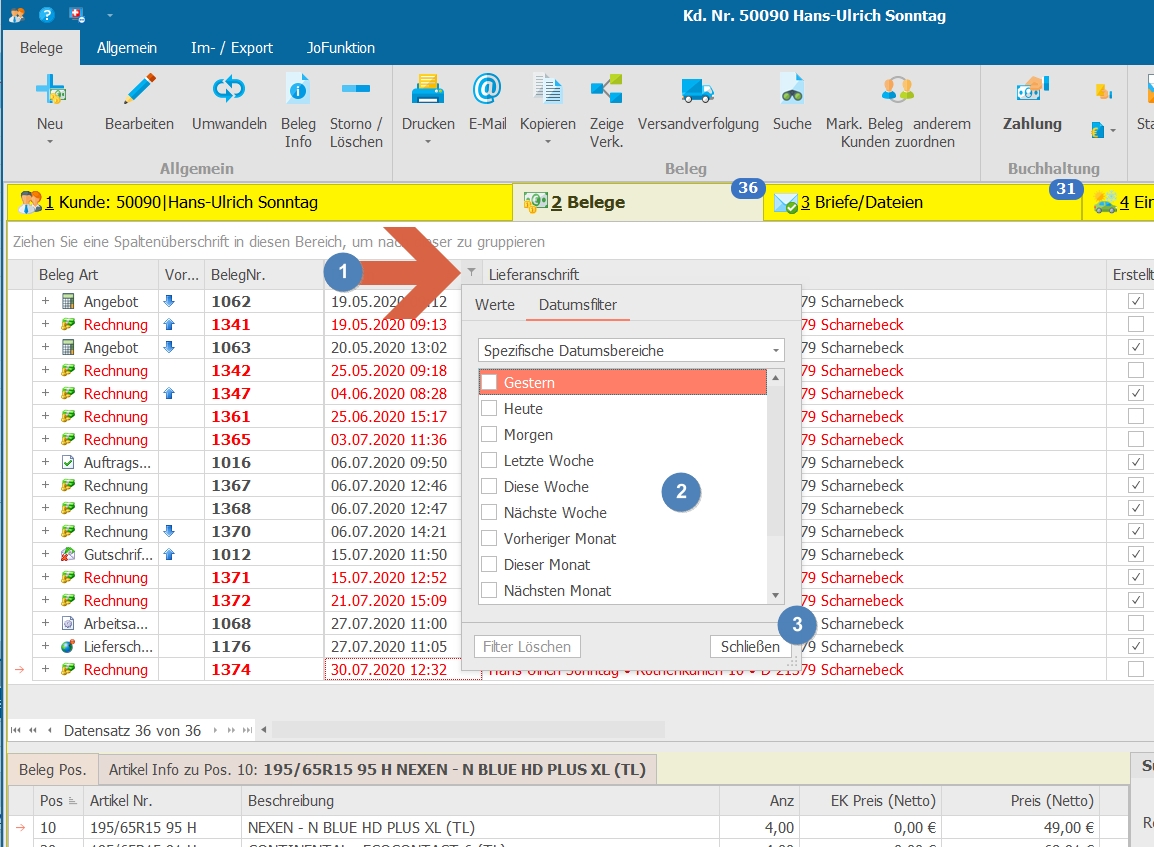The width and height of the screenshot is (1154, 847).
Task: Select the 2 Belege tab
Action: pyautogui.click(x=637, y=202)
